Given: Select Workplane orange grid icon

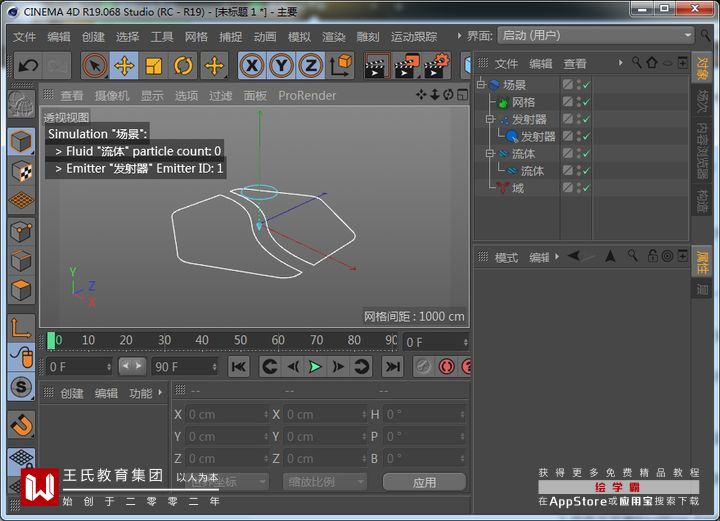Looking at the screenshot, I should pyautogui.click(x=21, y=201).
